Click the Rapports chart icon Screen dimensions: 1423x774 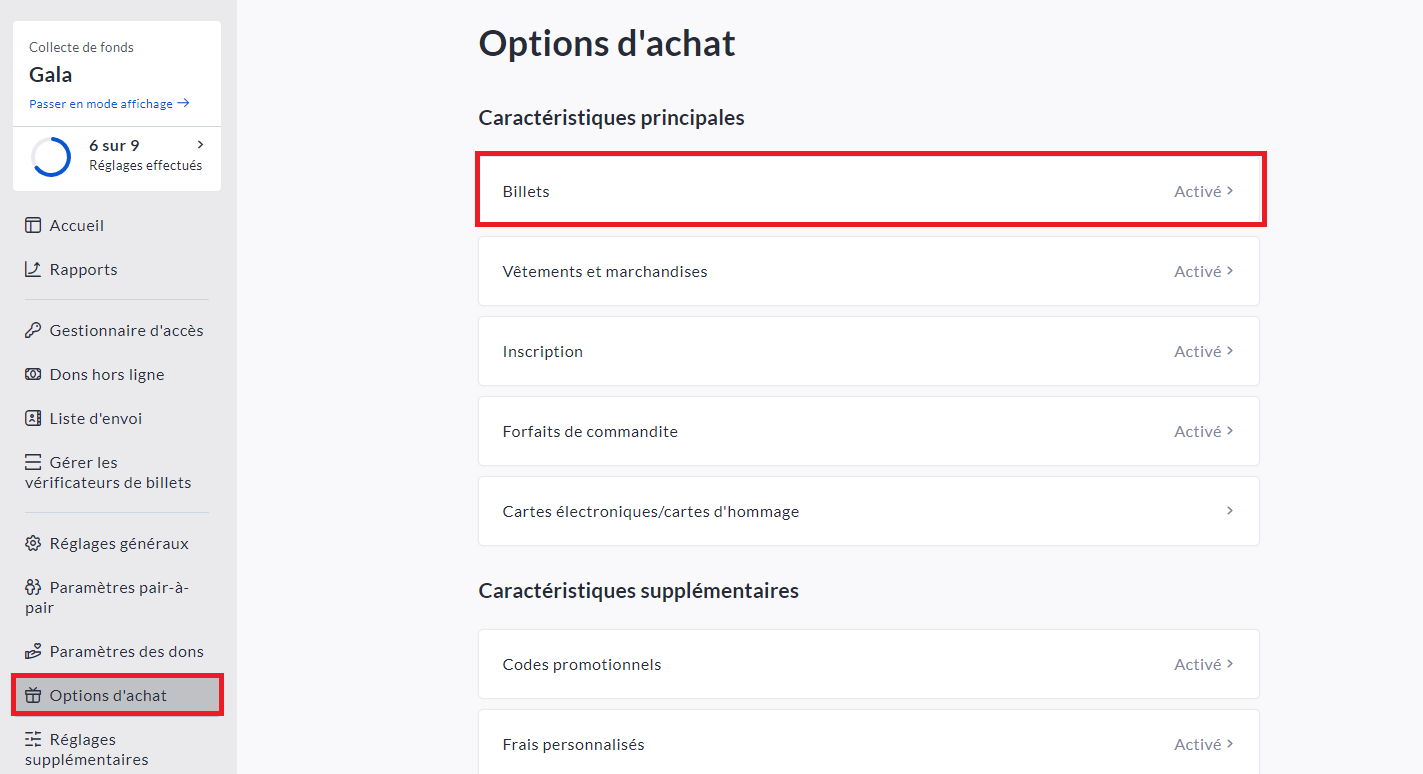33,269
